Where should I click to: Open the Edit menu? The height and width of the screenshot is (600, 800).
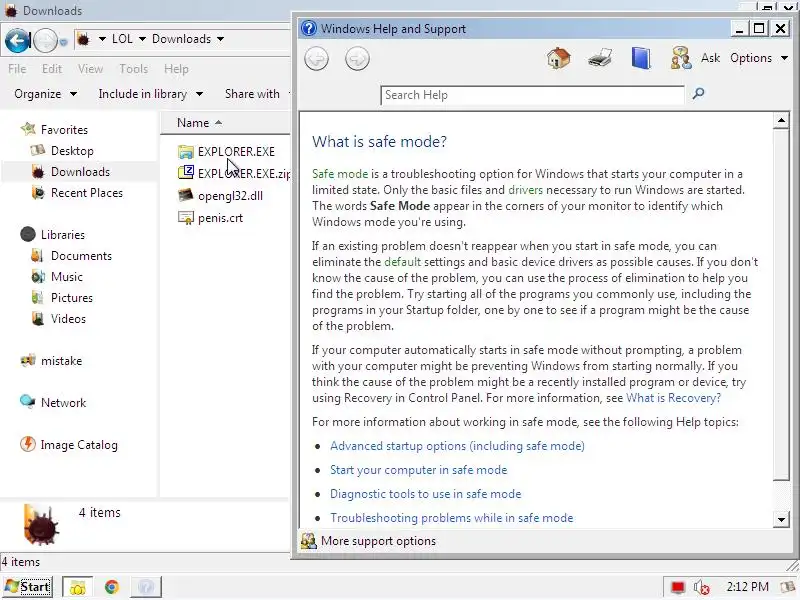[x=52, y=69]
